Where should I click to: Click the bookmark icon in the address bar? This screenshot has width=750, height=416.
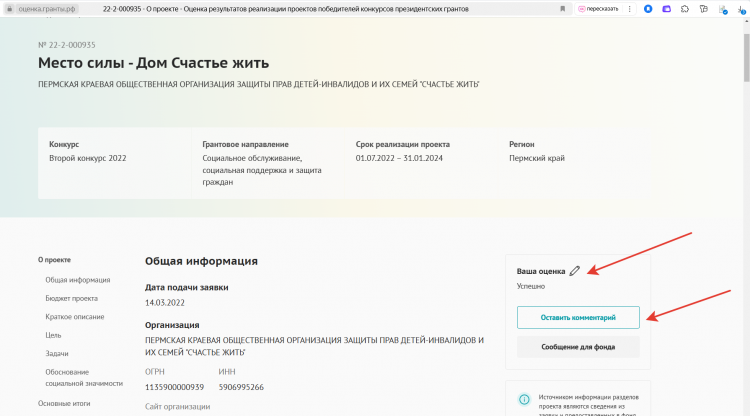coord(563,8)
